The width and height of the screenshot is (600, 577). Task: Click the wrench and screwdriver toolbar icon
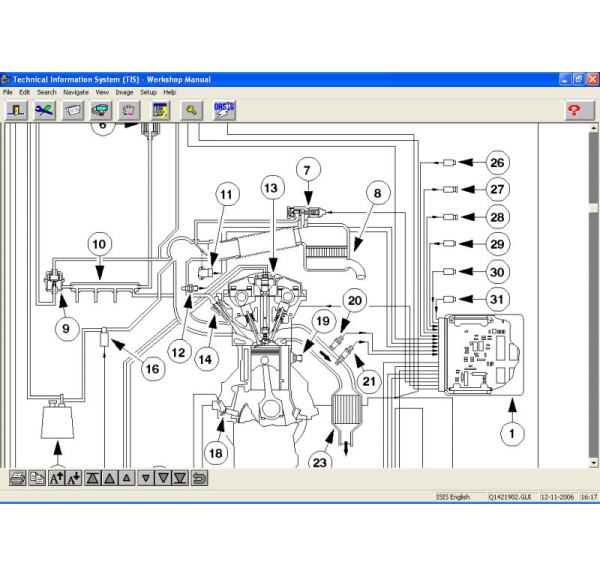(45, 111)
